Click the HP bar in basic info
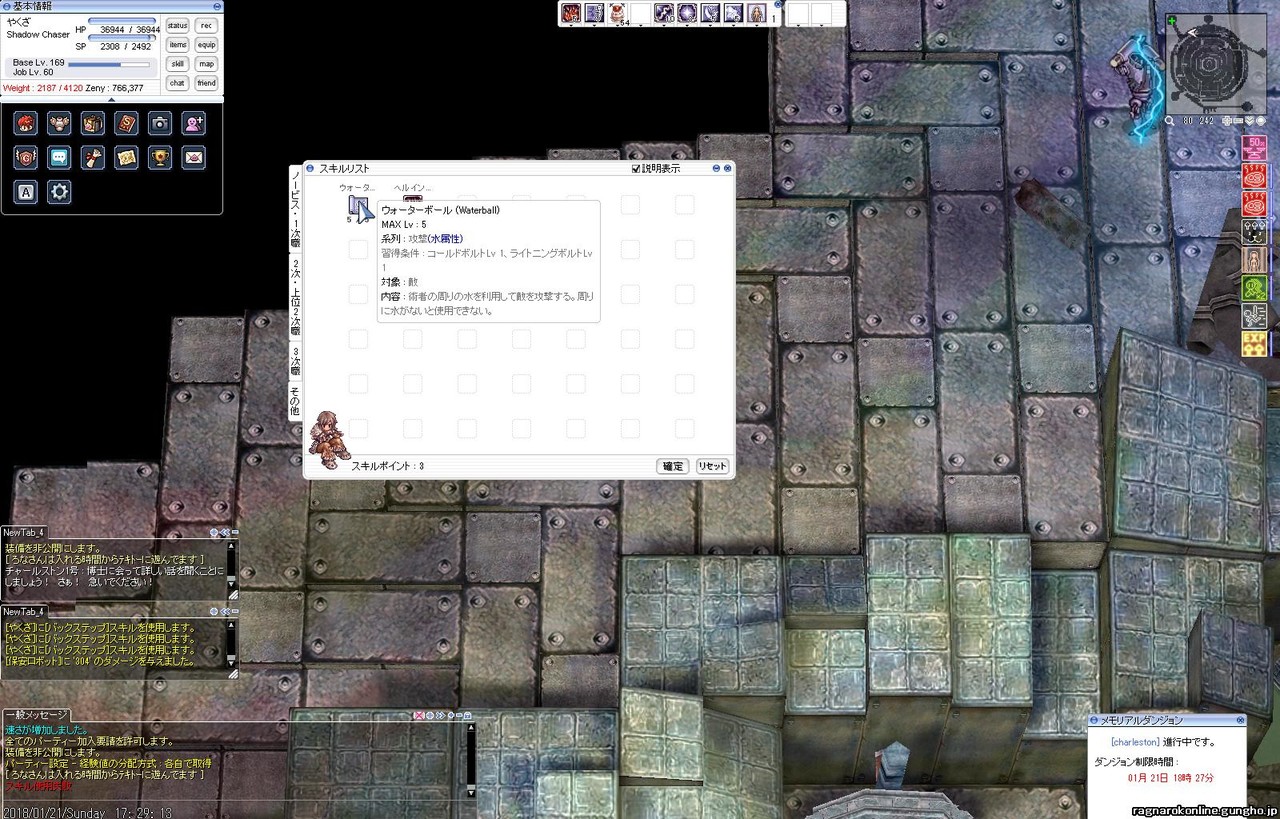This screenshot has height=819, width=1280. (x=123, y=21)
